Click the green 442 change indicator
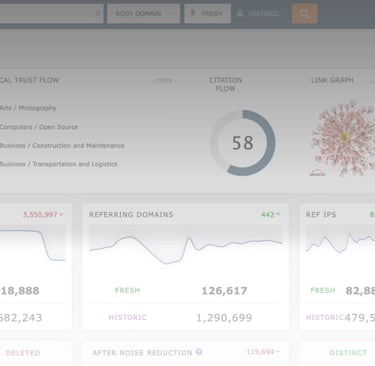The width and height of the screenshot is (375, 366). click(270, 215)
